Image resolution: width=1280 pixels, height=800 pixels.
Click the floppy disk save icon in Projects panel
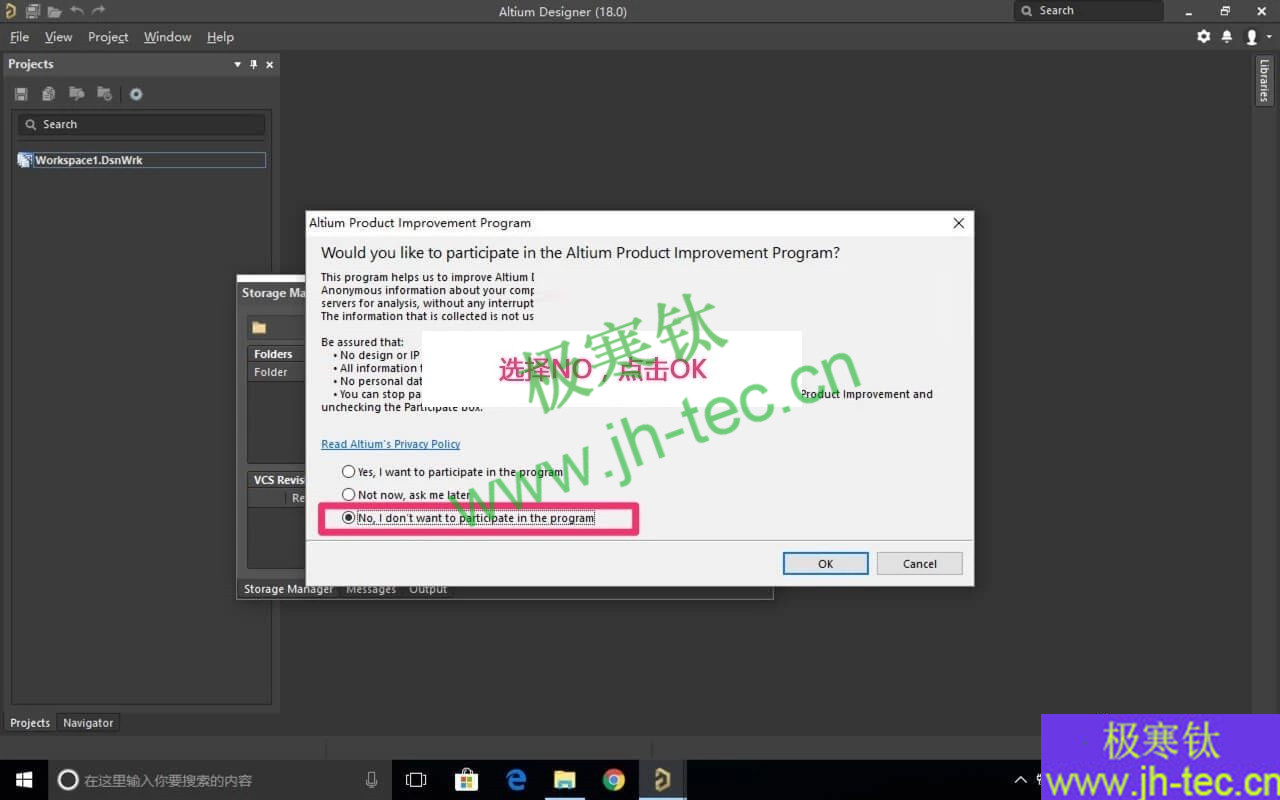(x=21, y=94)
